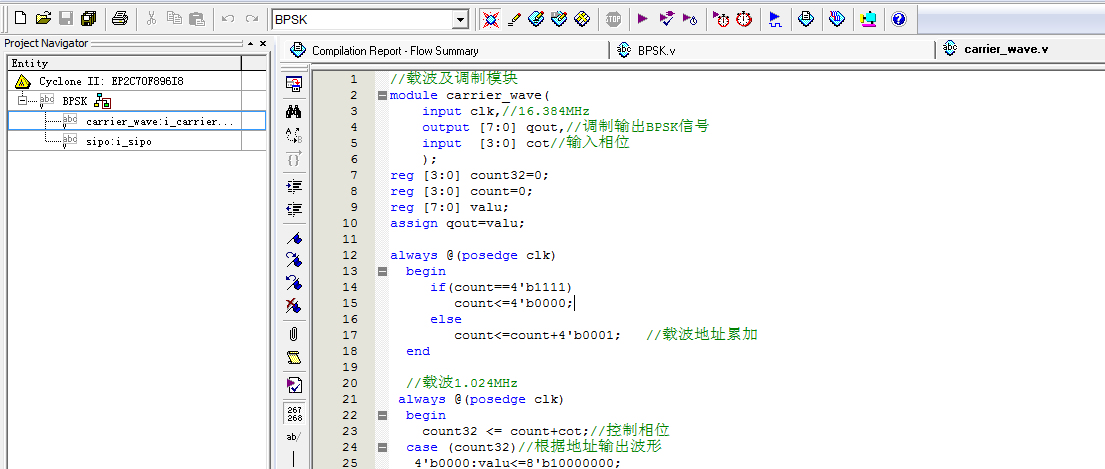Click the New file icon
The height and width of the screenshot is (469, 1105).
pos(18,19)
